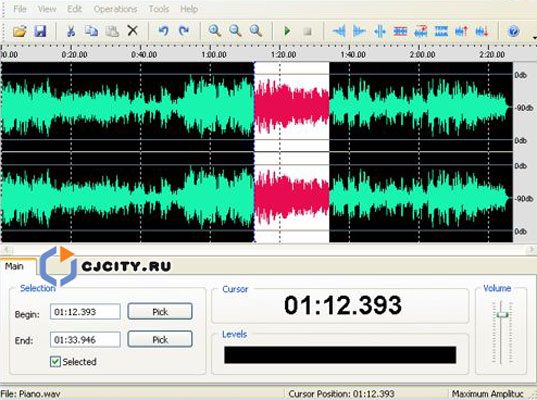Open the File menu
The image size is (537, 400).
click(x=20, y=9)
